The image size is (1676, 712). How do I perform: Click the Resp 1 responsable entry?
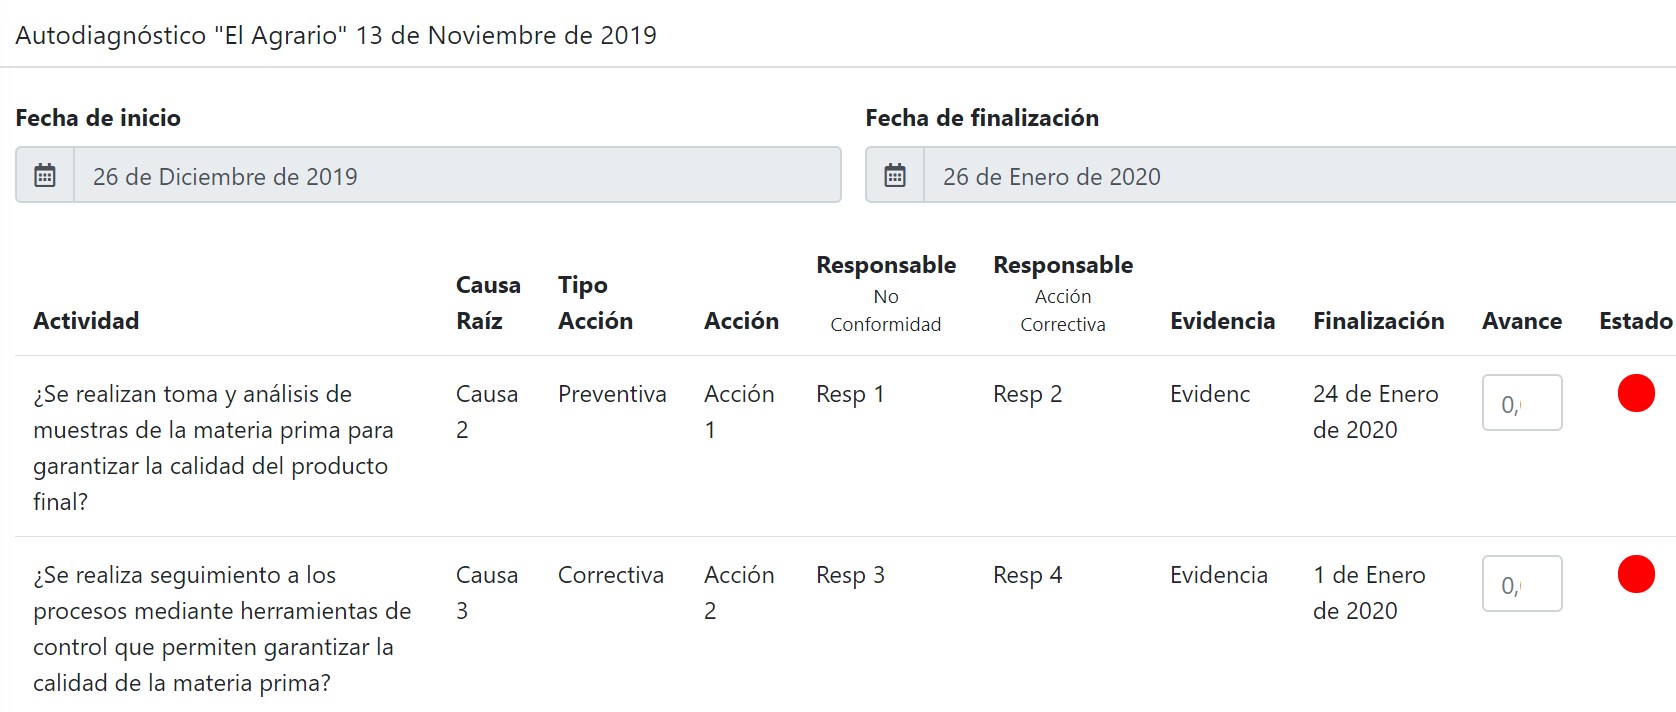(850, 393)
